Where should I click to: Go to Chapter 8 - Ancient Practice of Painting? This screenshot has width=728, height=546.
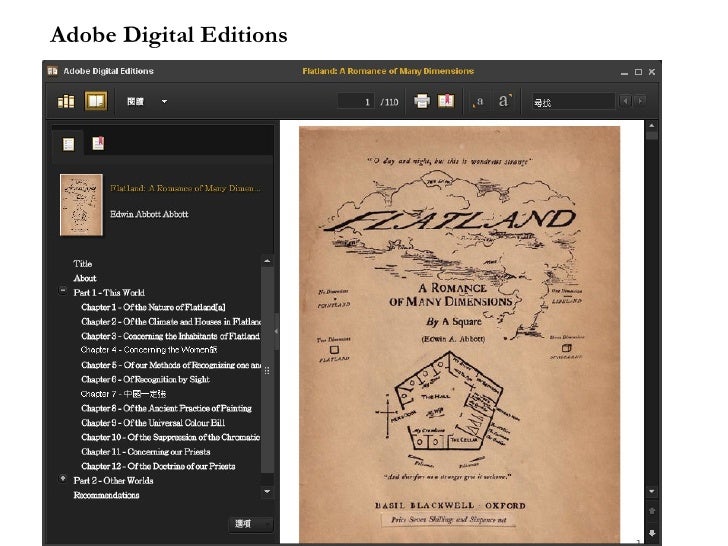tap(166, 408)
